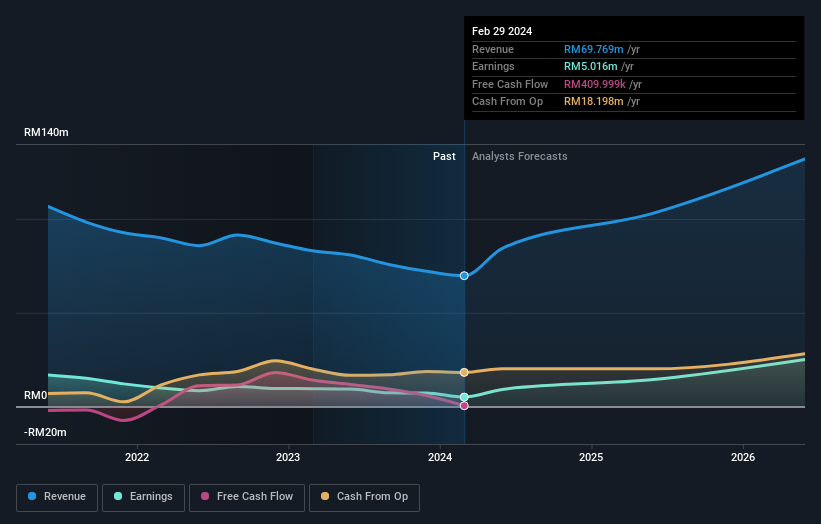Image resolution: width=821 pixels, height=524 pixels.
Task: Select the 2025 x-axis label
Action: (591, 458)
